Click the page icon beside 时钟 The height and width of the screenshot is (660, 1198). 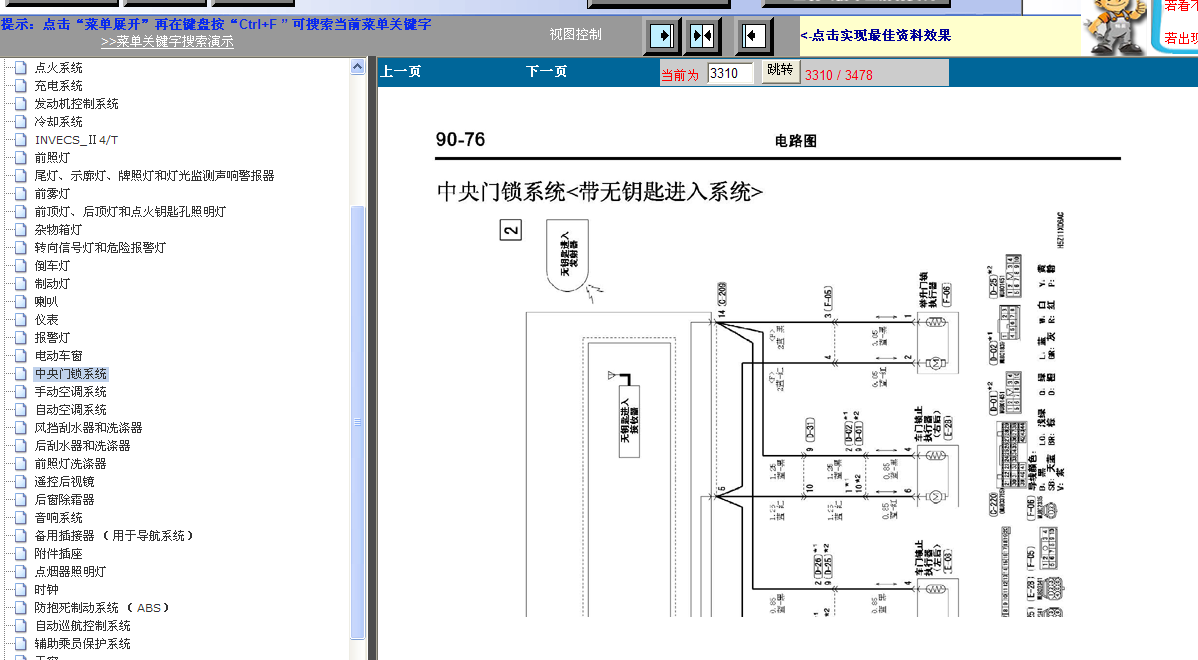point(21,589)
